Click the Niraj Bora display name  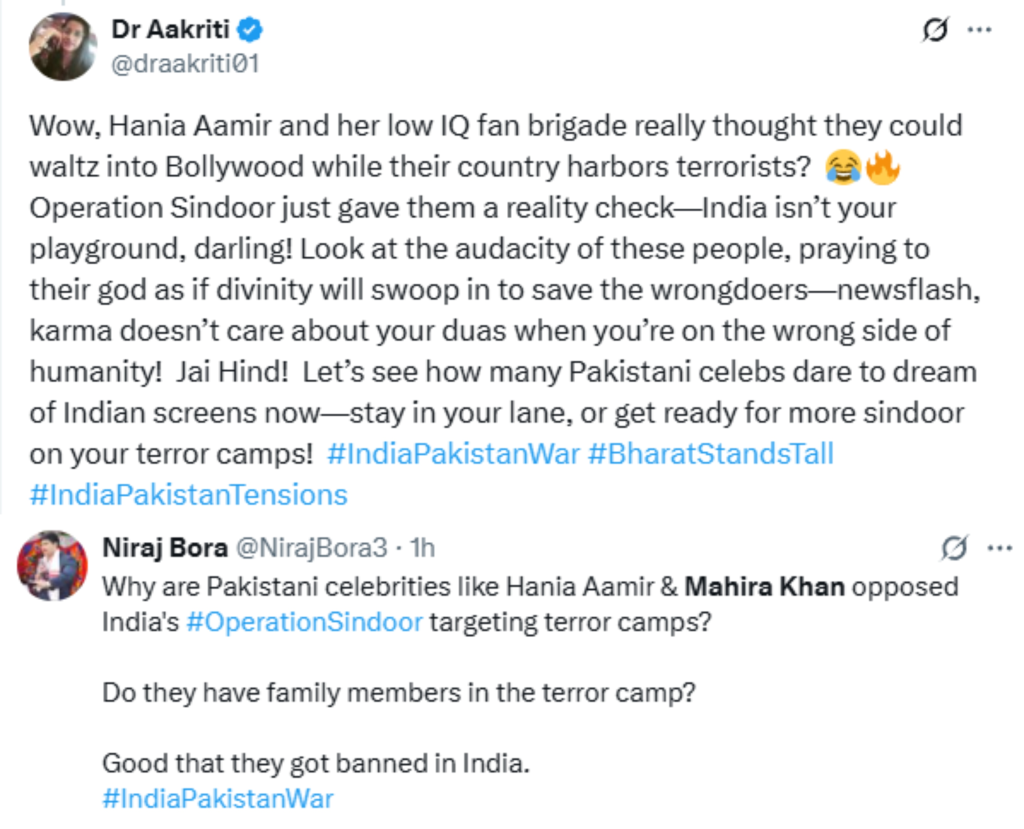coord(163,547)
